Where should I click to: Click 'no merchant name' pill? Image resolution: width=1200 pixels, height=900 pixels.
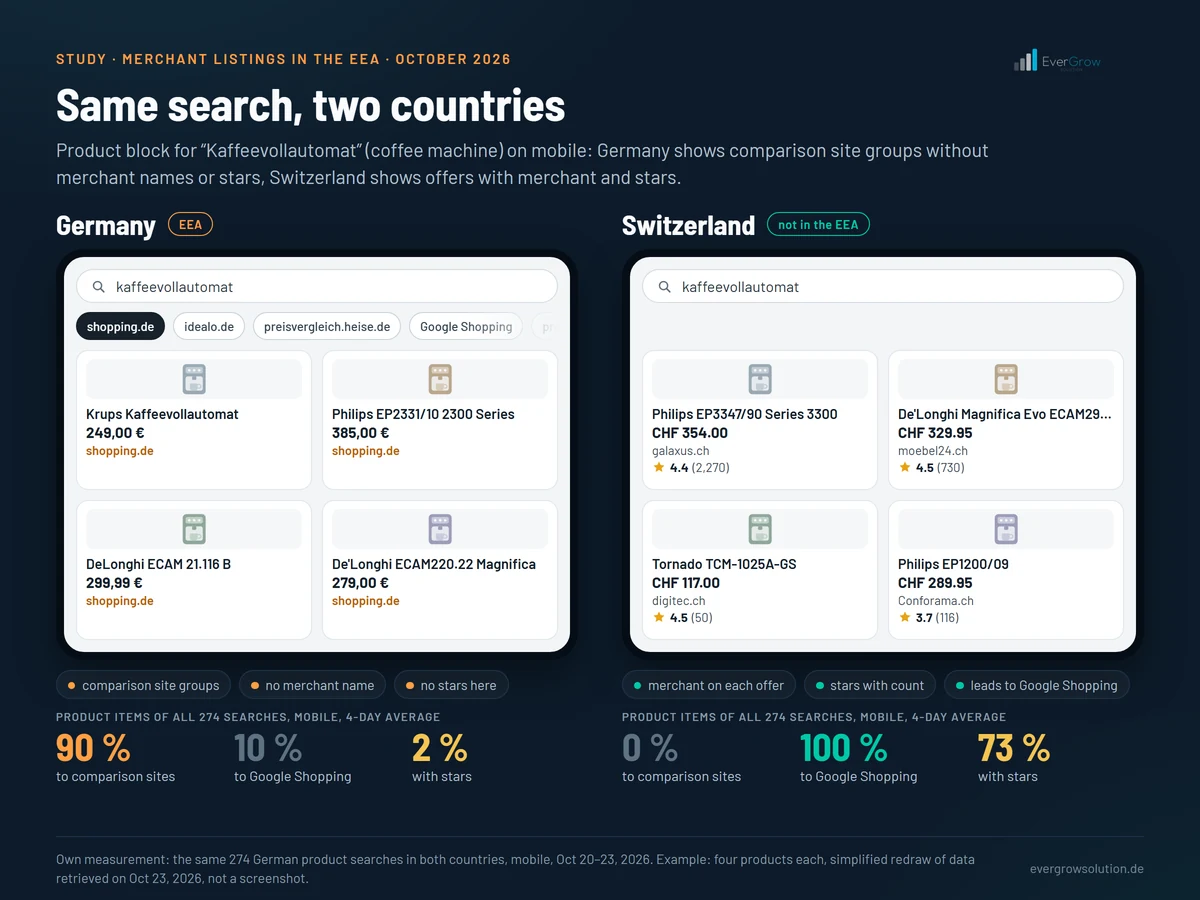pos(313,685)
